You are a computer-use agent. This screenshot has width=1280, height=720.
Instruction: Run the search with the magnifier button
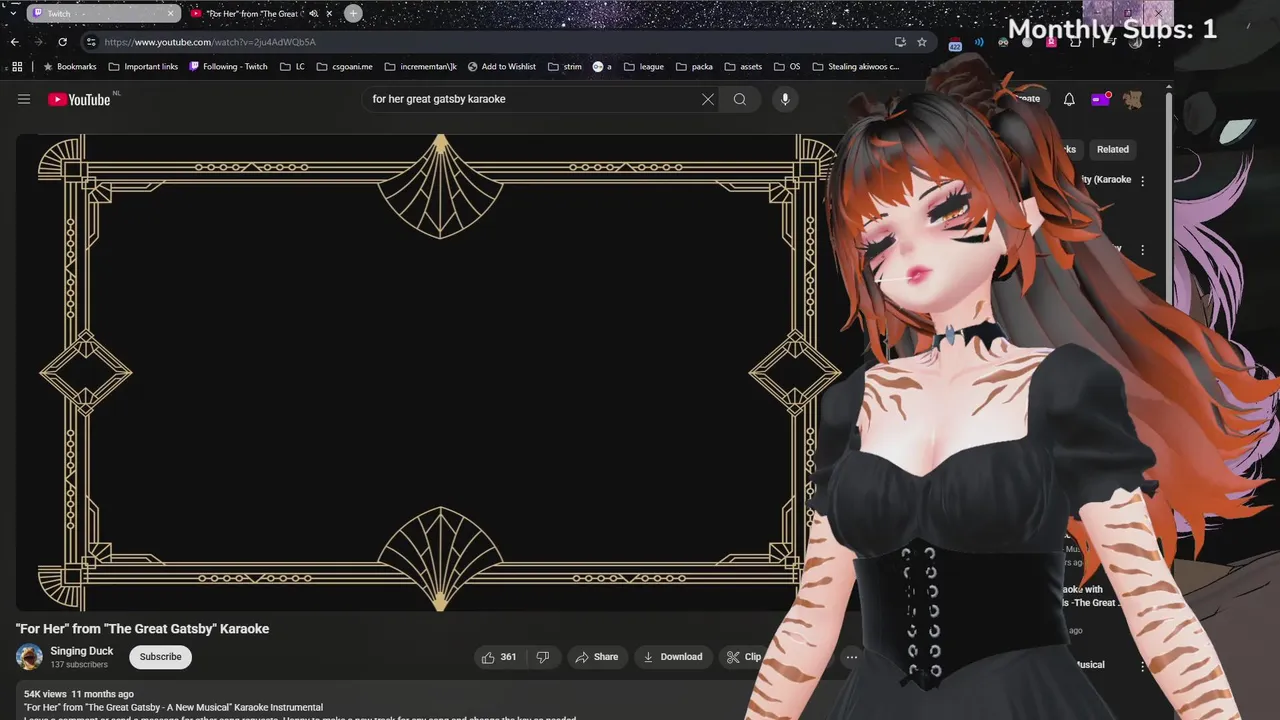click(740, 99)
